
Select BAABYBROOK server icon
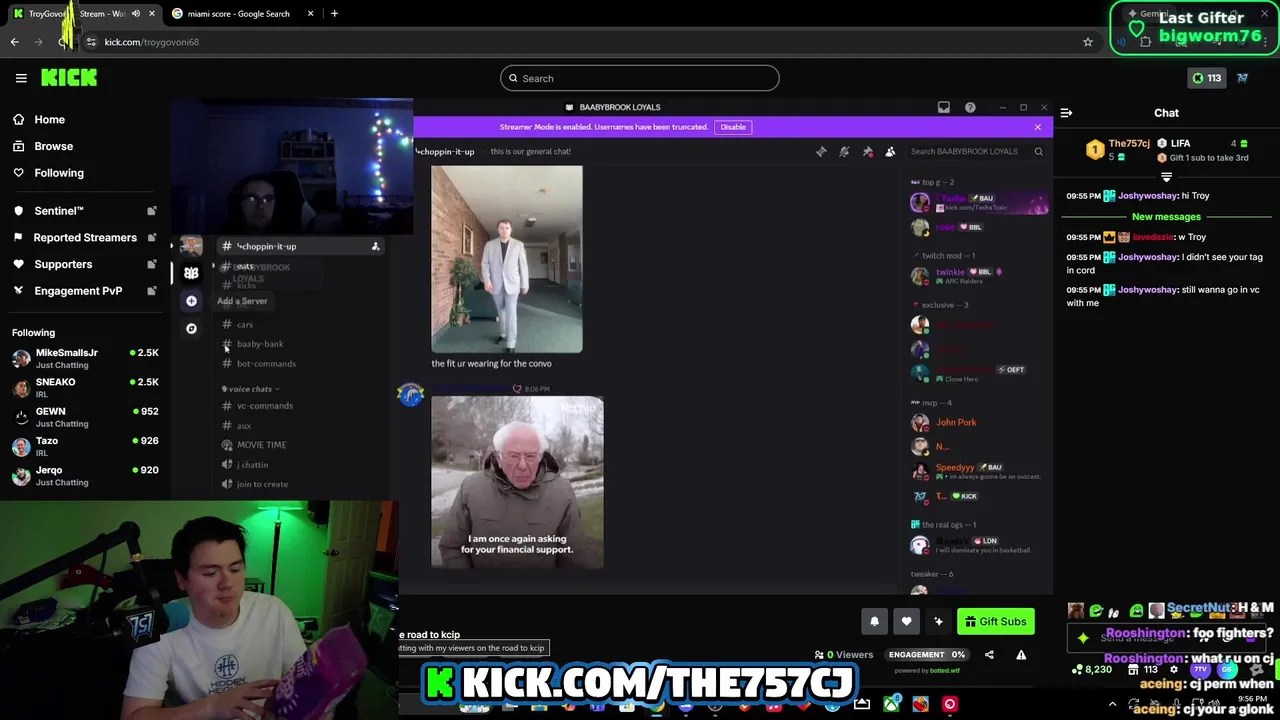(191, 272)
